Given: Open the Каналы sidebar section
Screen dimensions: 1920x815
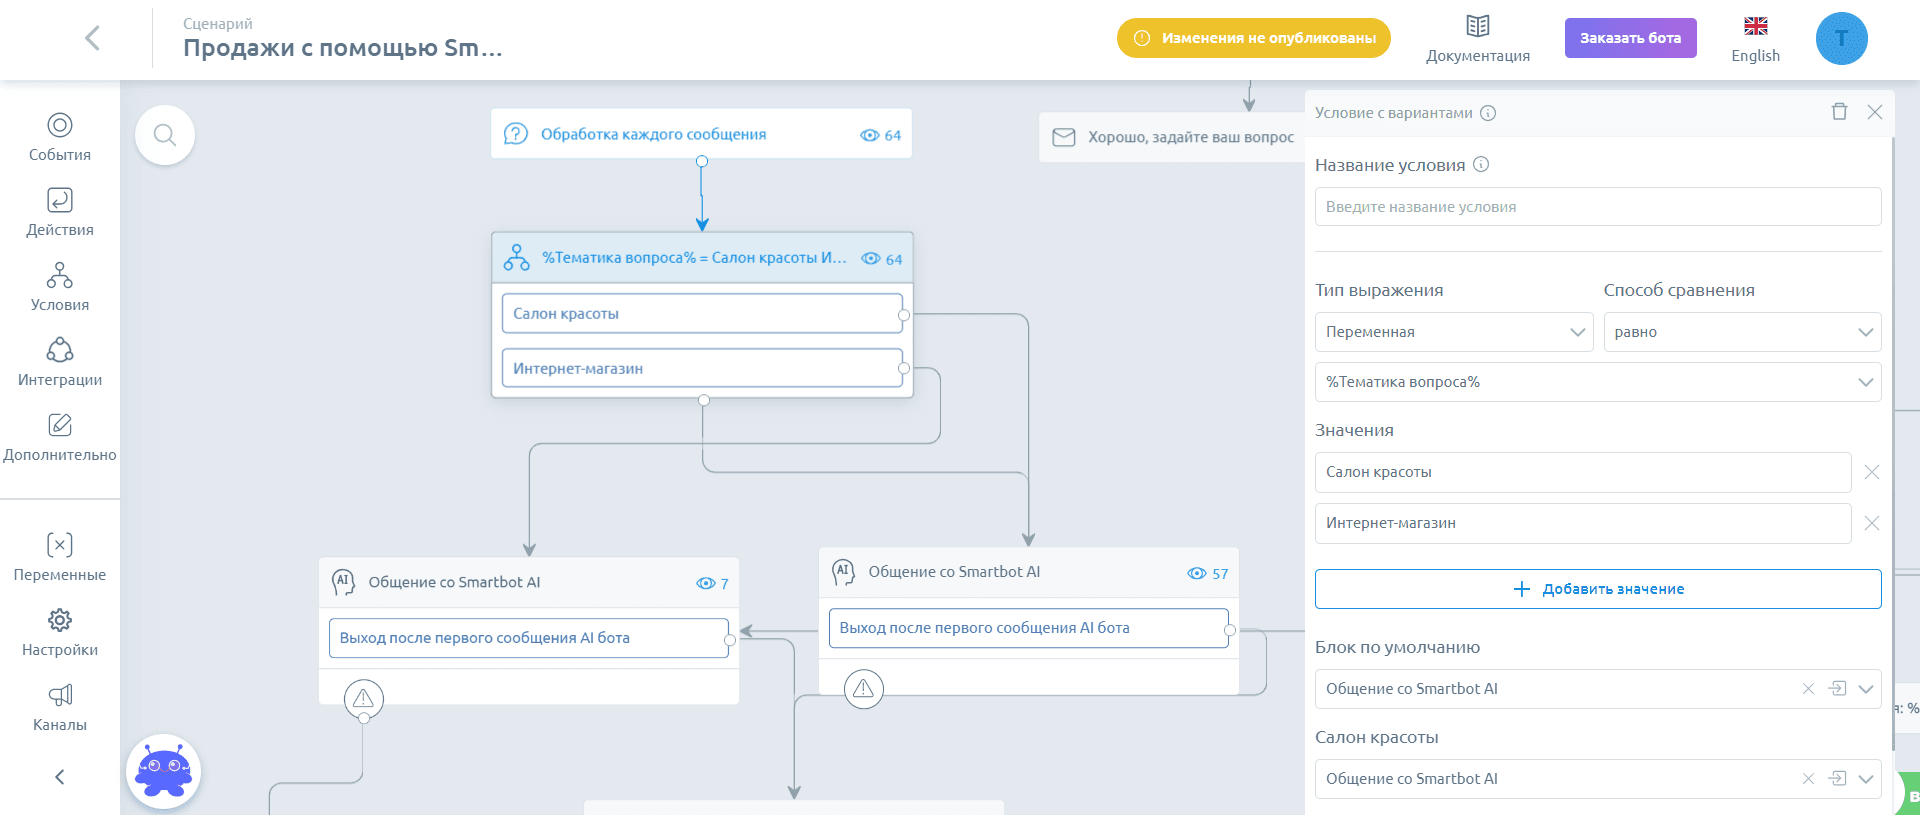Looking at the screenshot, I should tap(60, 707).
